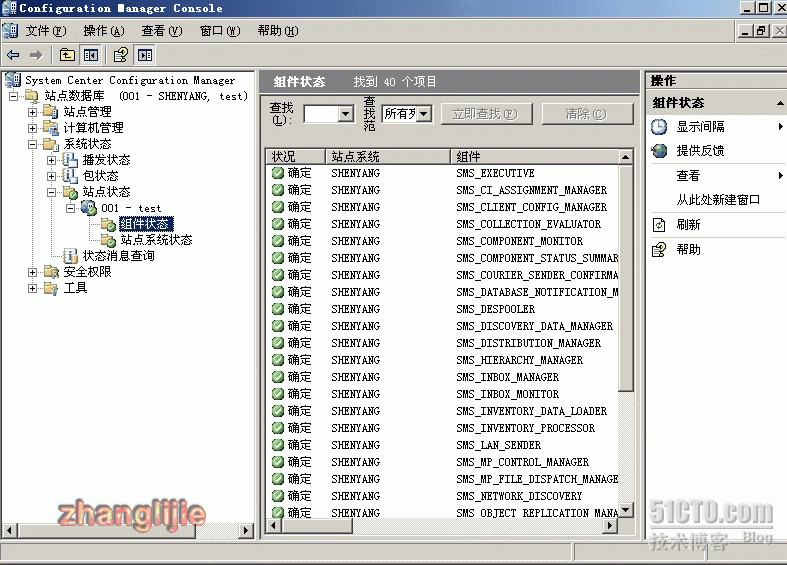
Task: Open the 窗口(W) menu
Action: [220, 31]
